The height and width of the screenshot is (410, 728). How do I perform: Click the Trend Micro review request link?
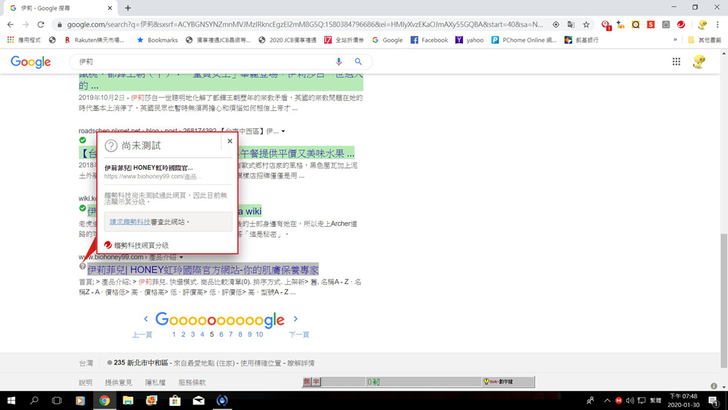[130, 222]
